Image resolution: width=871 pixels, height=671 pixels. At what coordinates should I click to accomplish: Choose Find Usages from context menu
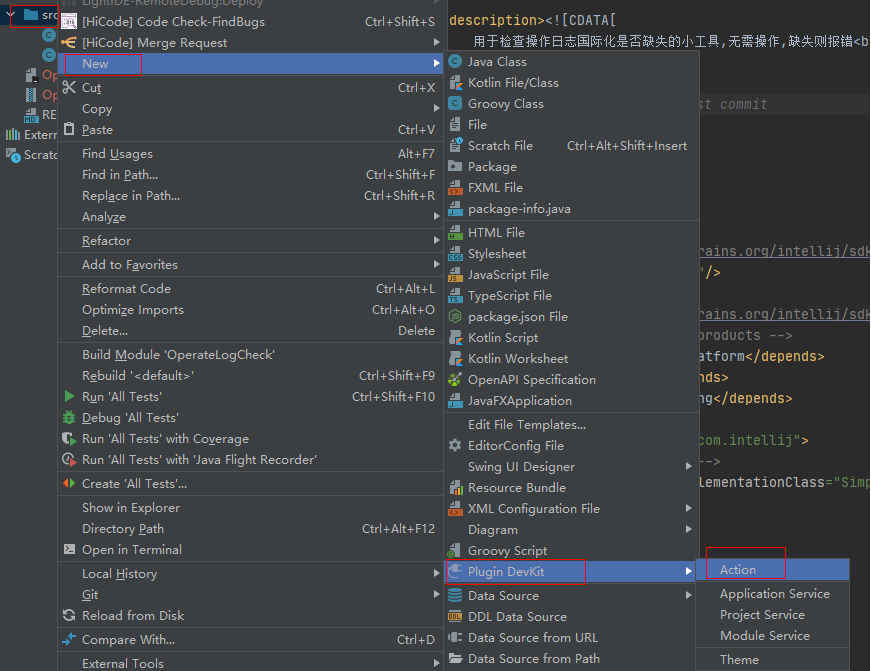click(117, 154)
